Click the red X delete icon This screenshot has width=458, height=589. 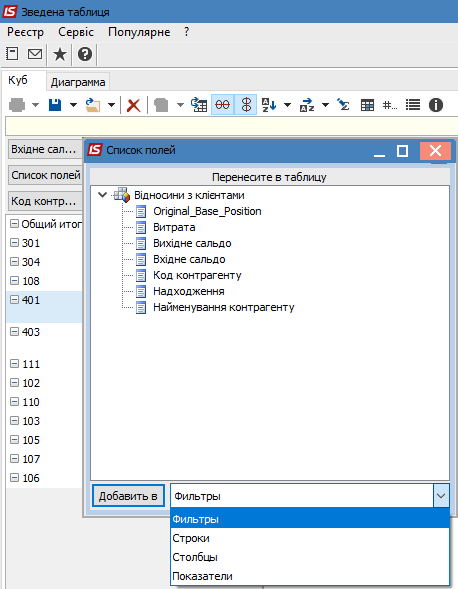(133, 105)
